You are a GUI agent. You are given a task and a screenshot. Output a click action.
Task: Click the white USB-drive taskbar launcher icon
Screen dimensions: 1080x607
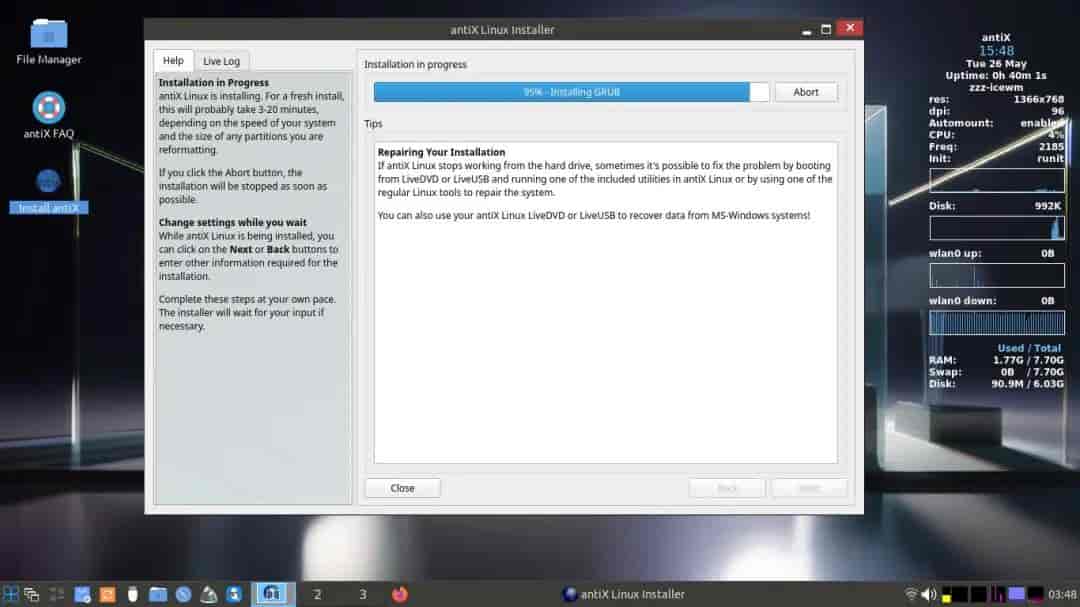[x=132, y=594]
